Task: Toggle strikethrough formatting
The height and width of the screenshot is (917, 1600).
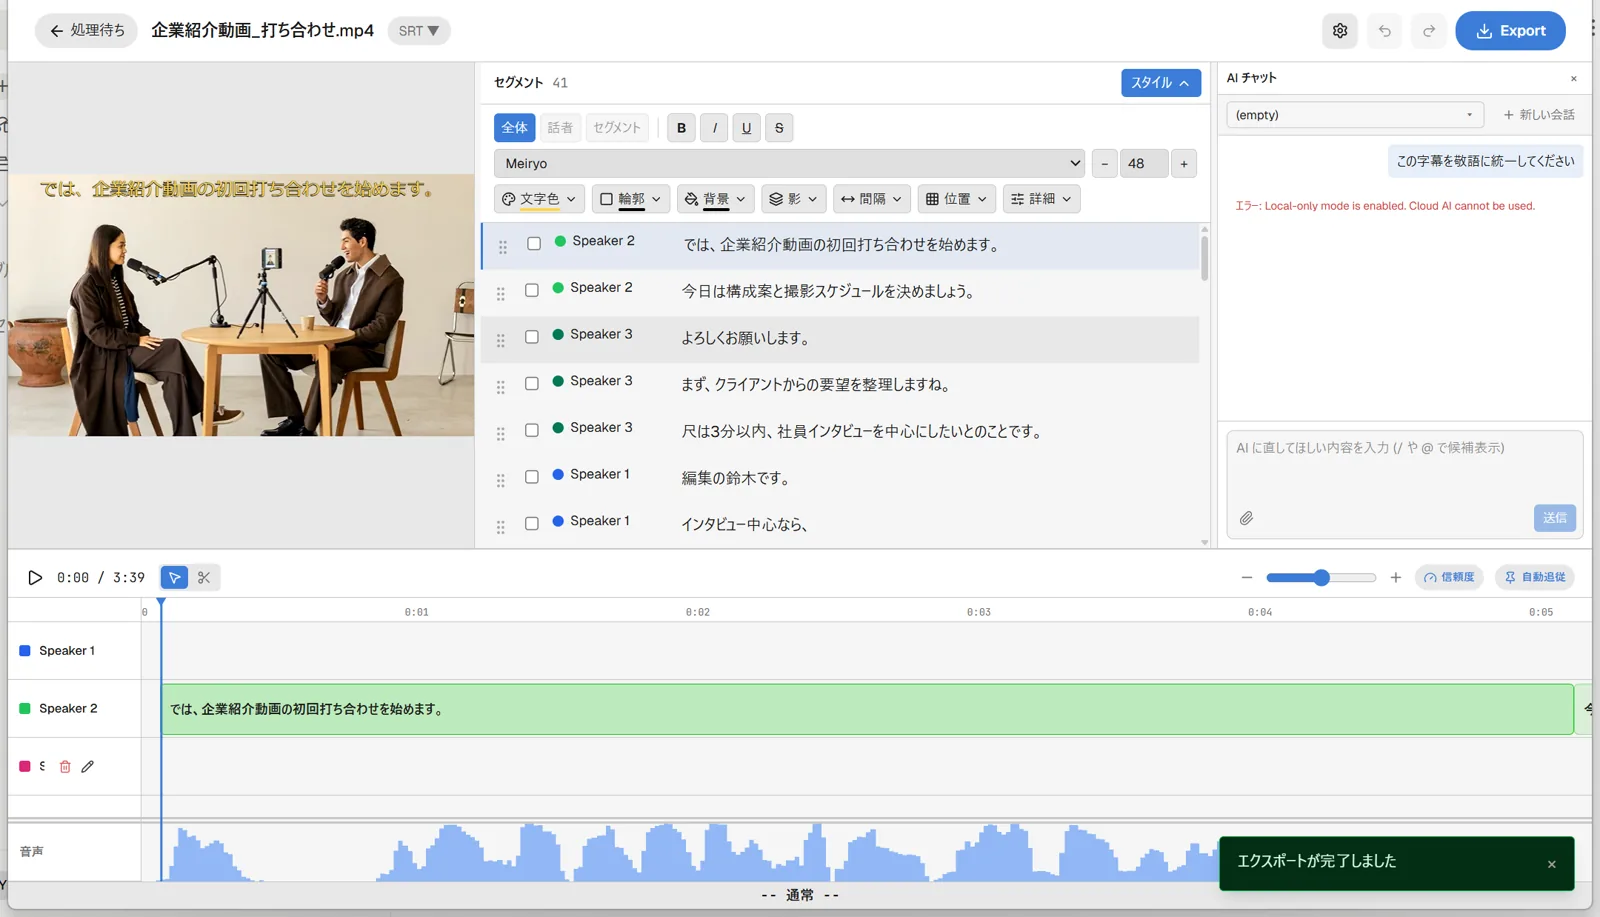Action: pyautogui.click(x=779, y=127)
